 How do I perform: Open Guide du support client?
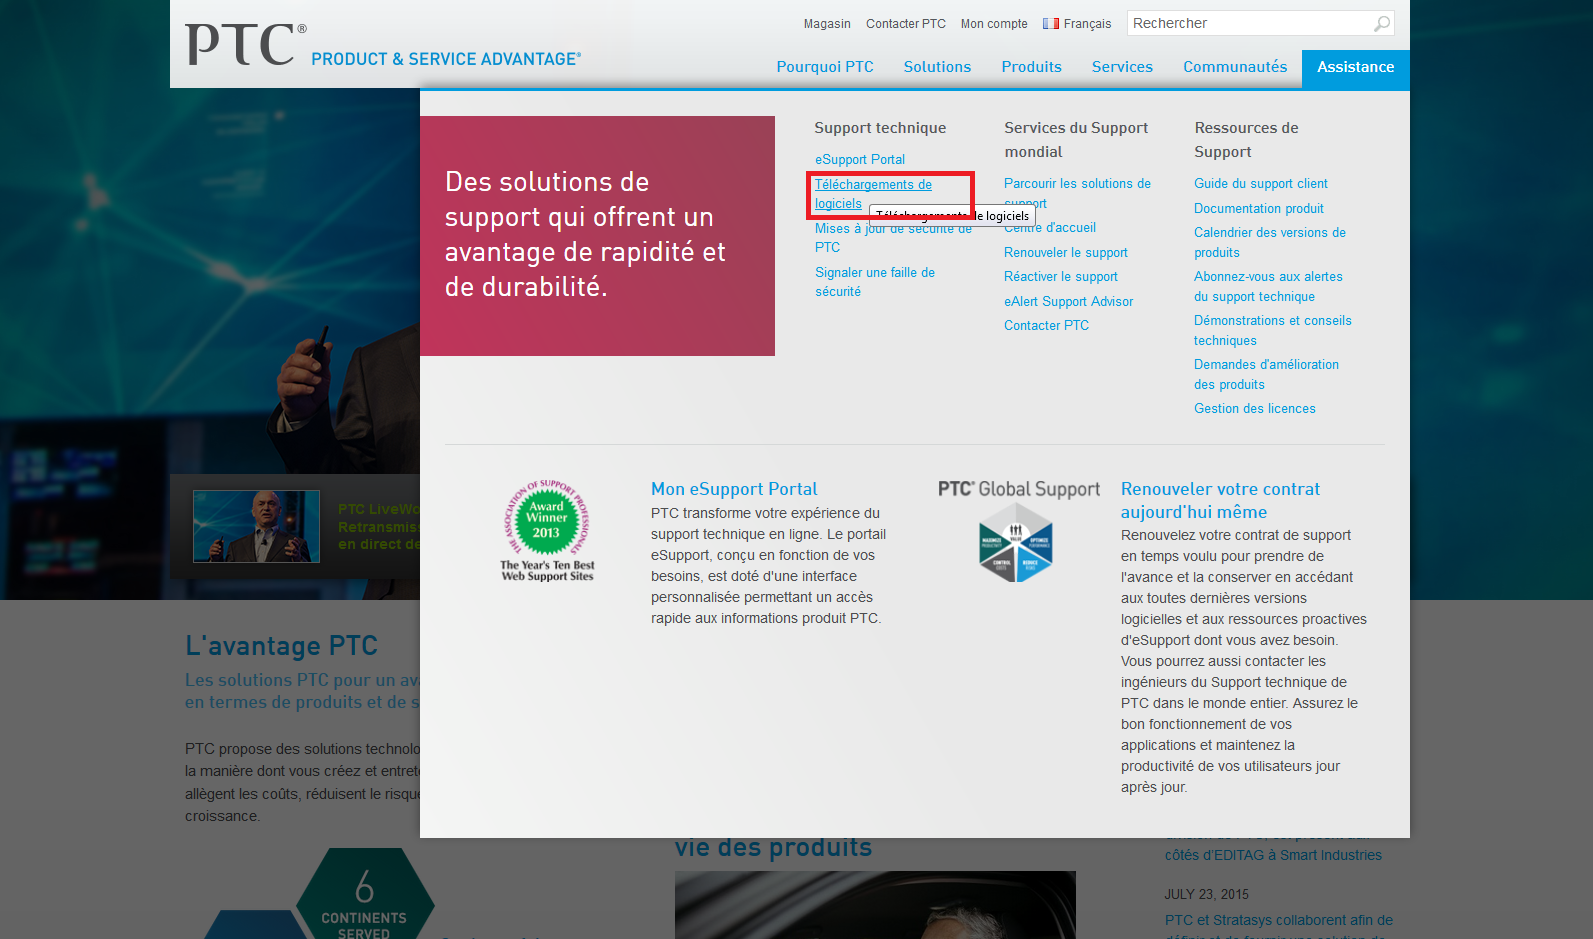[1261, 184]
